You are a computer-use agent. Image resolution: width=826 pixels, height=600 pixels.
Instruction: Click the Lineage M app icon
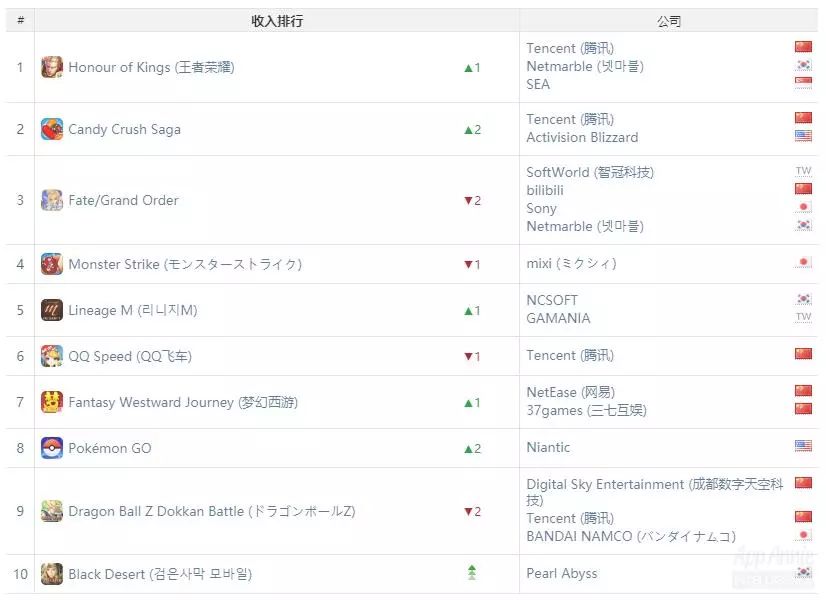click(x=52, y=310)
